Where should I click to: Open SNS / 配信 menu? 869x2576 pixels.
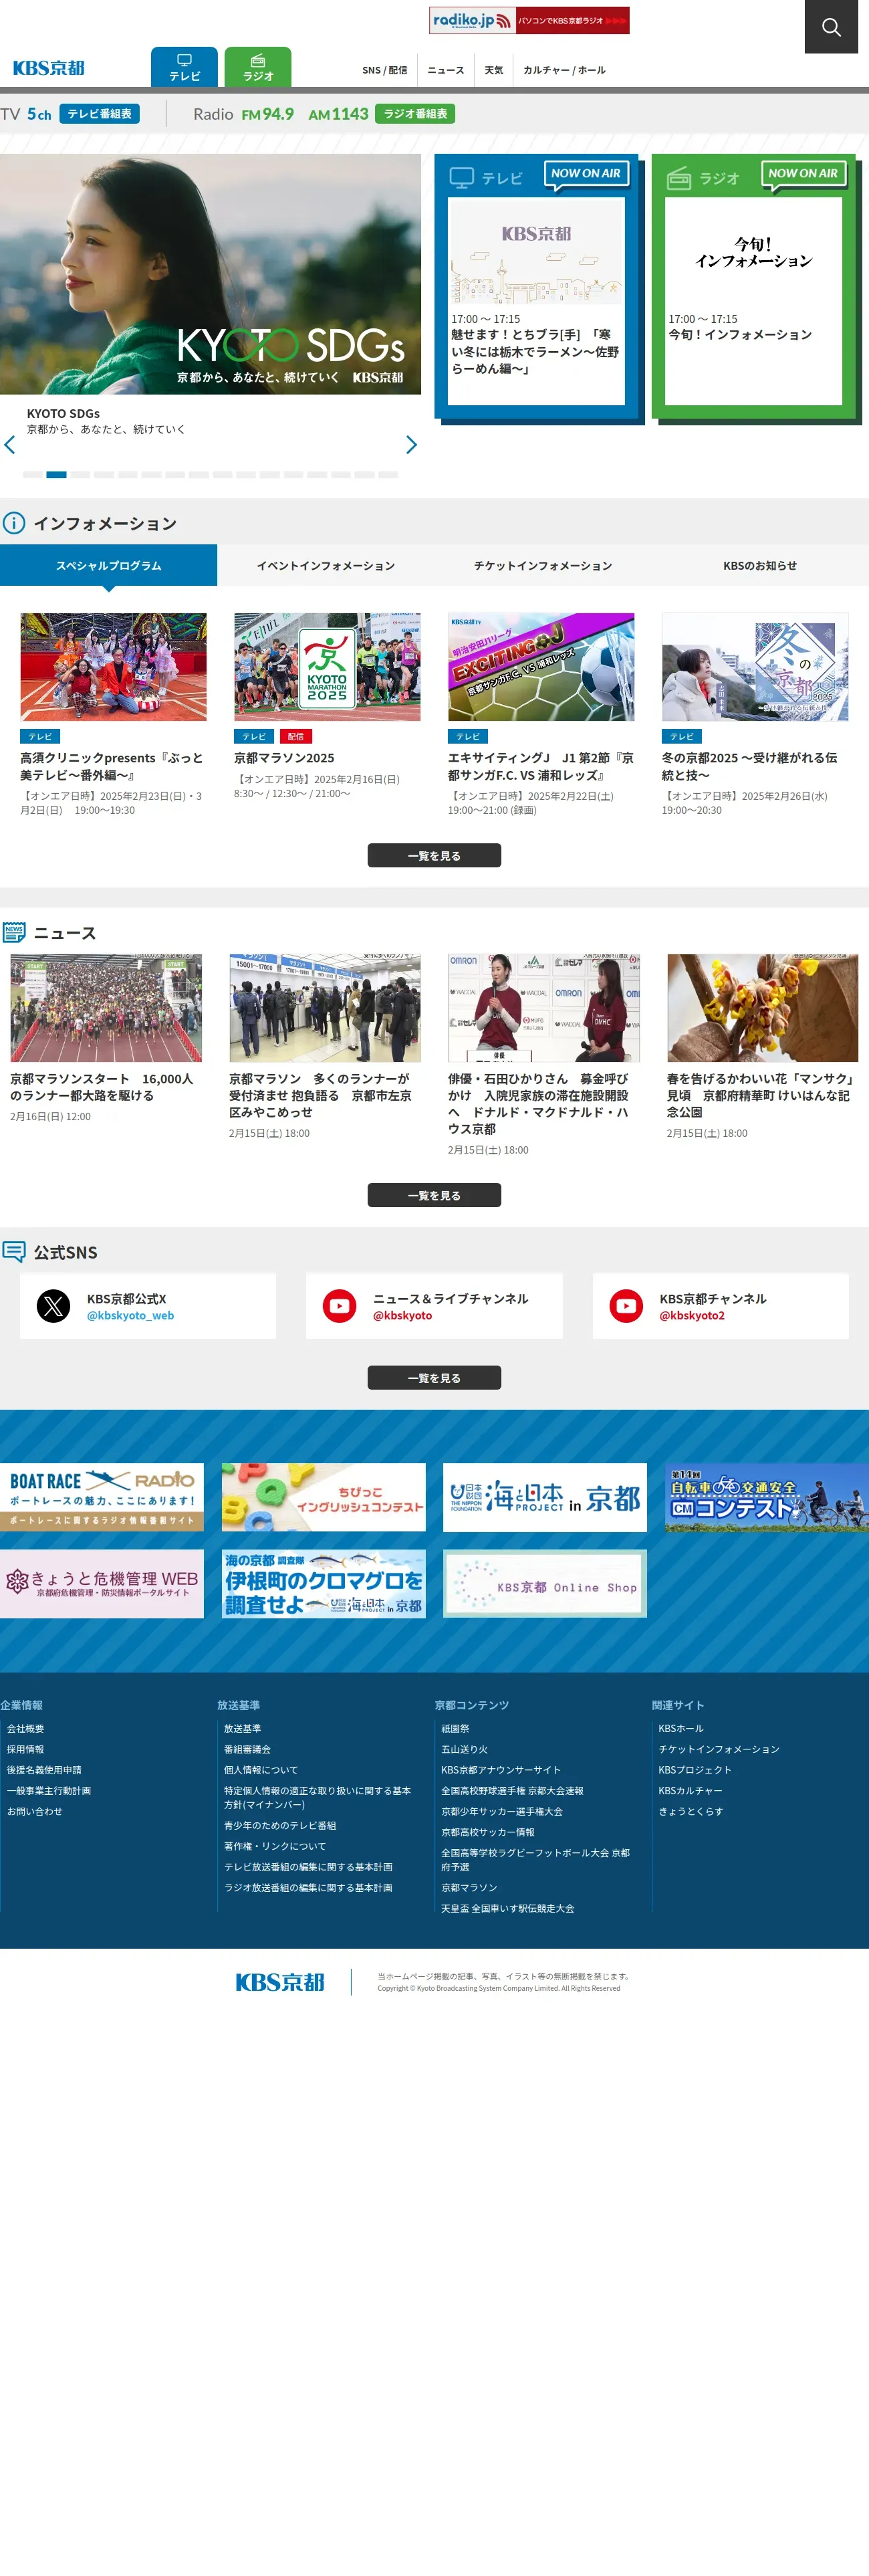tap(384, 70)
